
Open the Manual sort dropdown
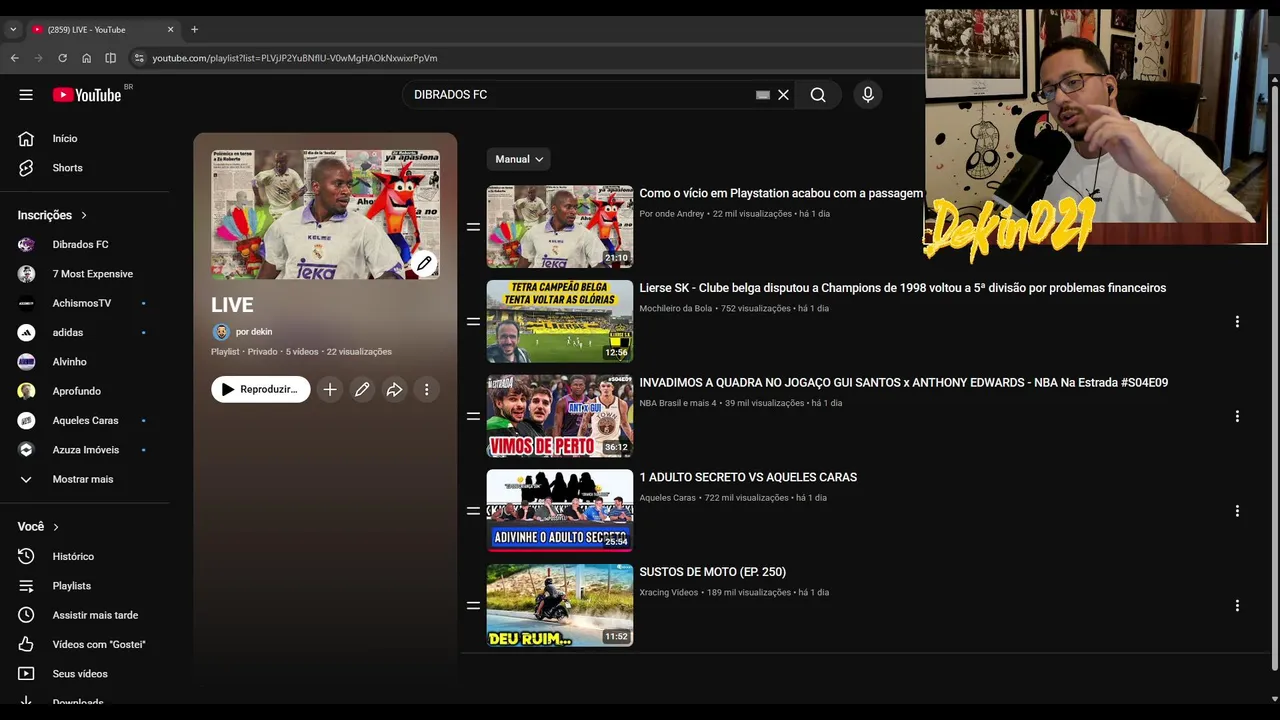(x=518, y=159)
